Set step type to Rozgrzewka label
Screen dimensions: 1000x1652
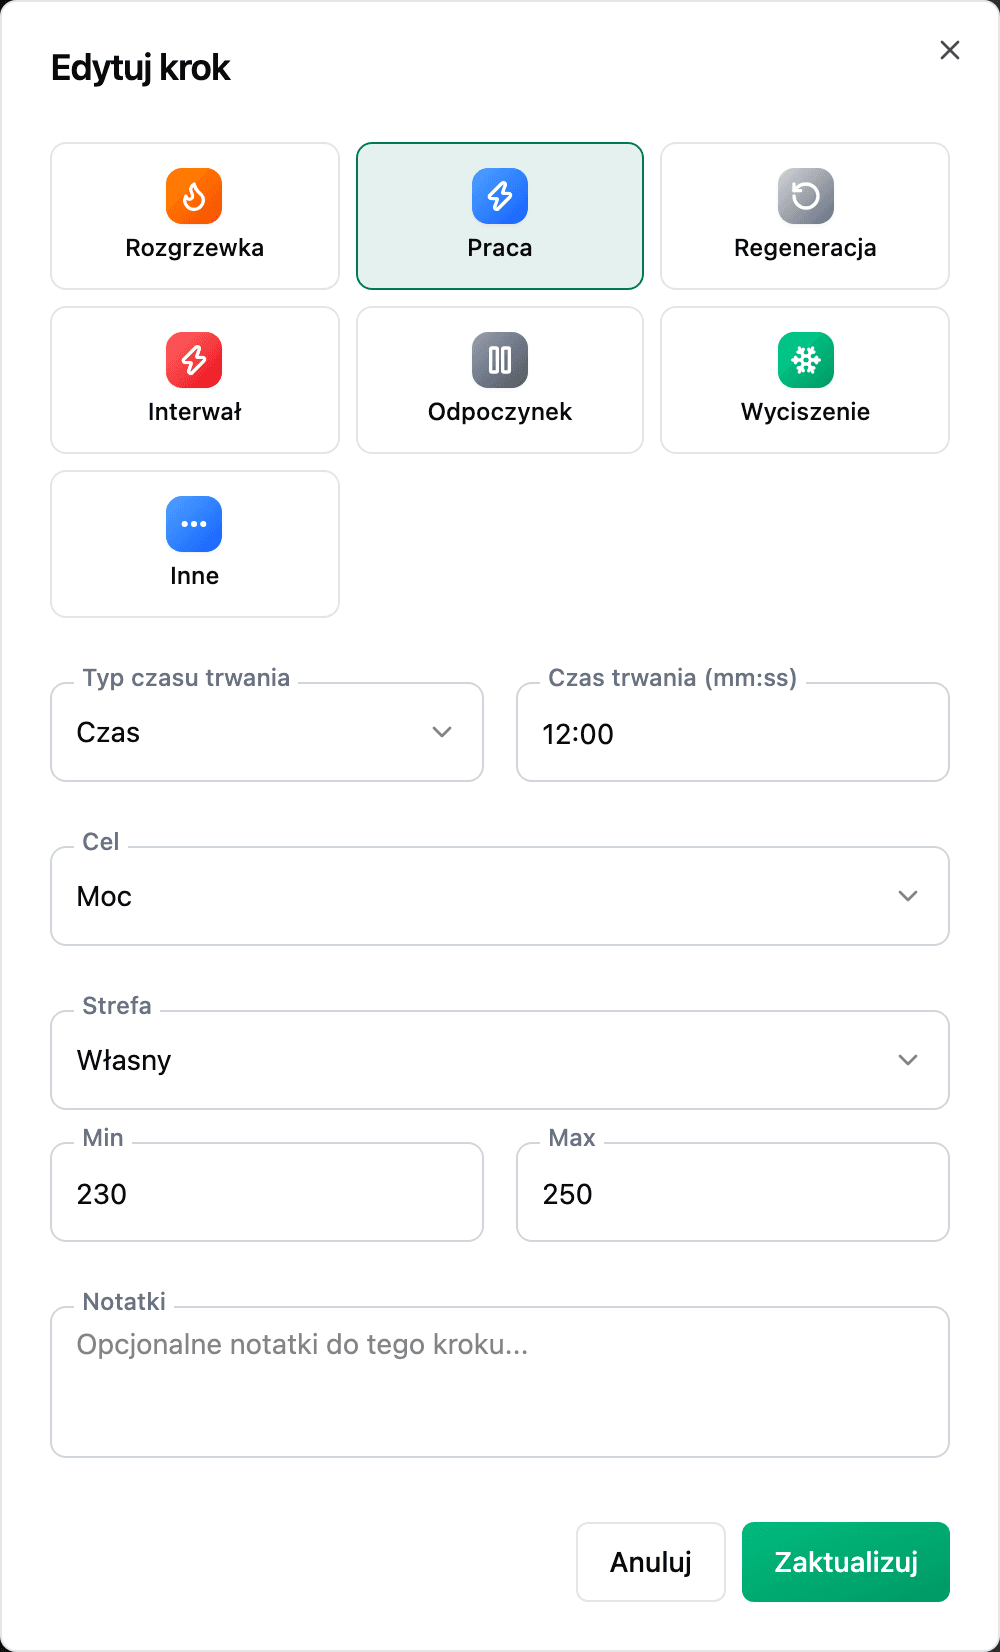195,248
